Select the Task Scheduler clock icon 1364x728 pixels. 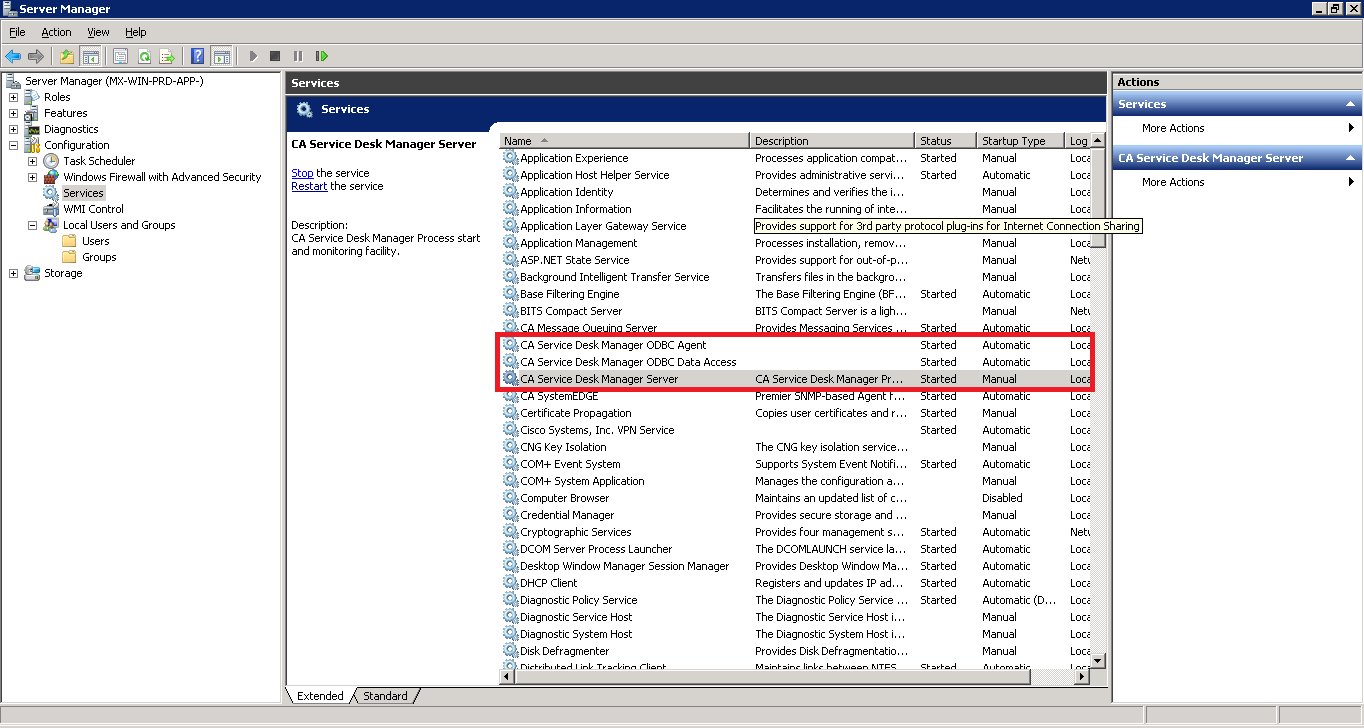tap(51, 161)
